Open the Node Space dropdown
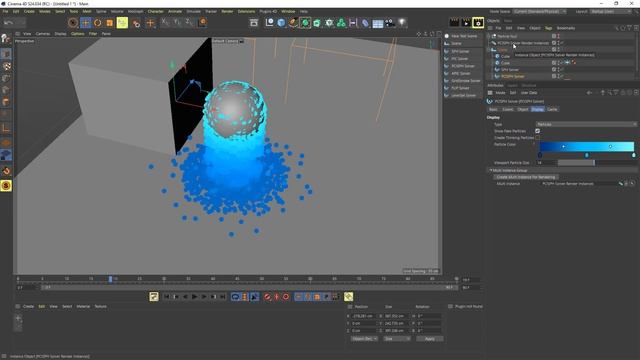This screenshot has height=360, width=640. pos(540,11)
